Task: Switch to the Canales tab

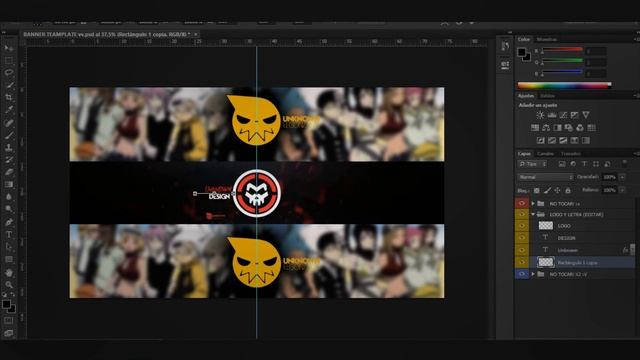Action: (x=545, y=154)
